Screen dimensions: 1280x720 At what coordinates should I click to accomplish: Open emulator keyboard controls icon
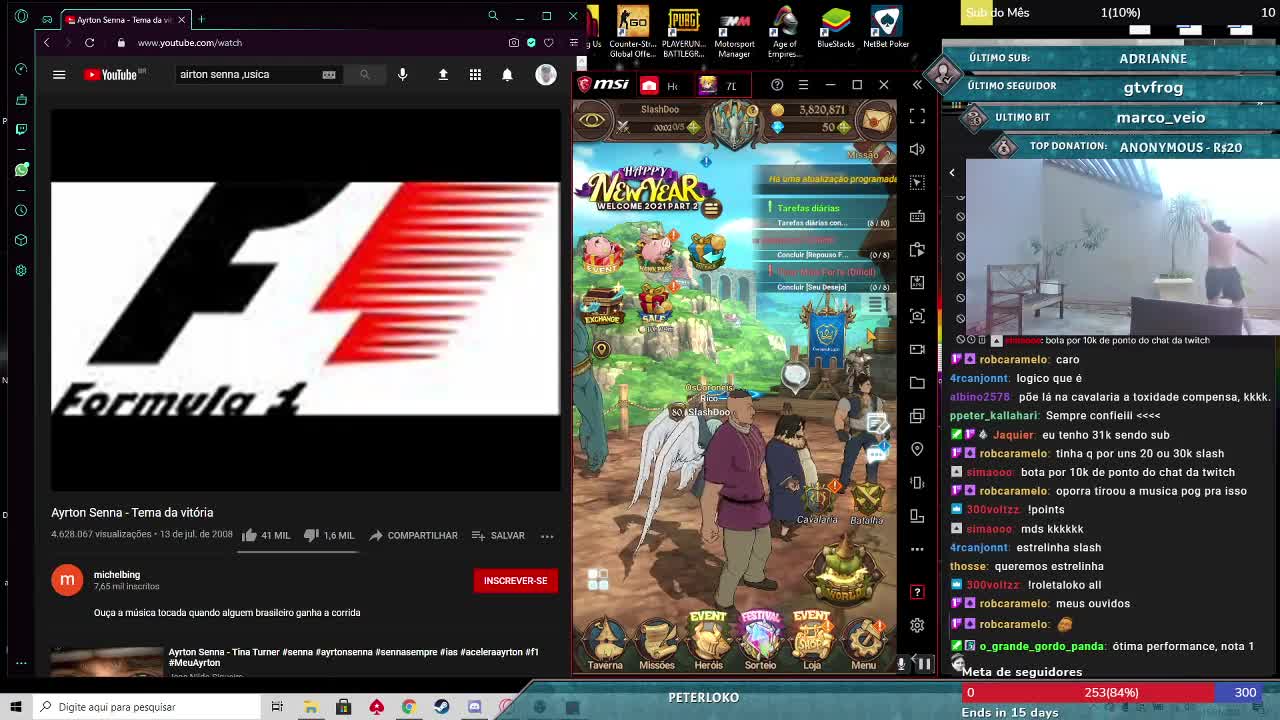click(917, 216)
